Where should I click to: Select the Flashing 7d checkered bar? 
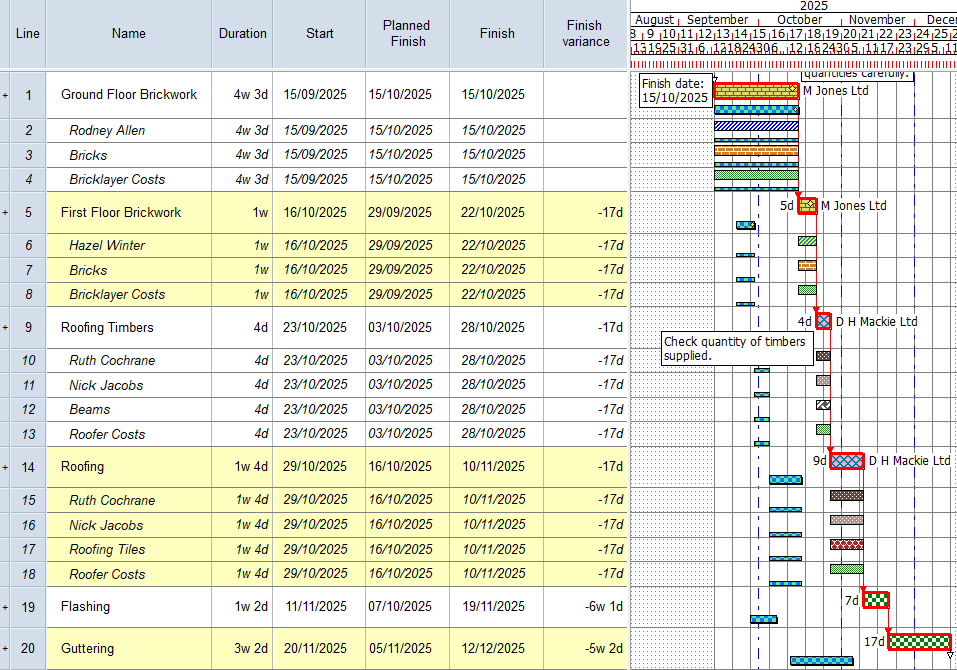[876, 600]
